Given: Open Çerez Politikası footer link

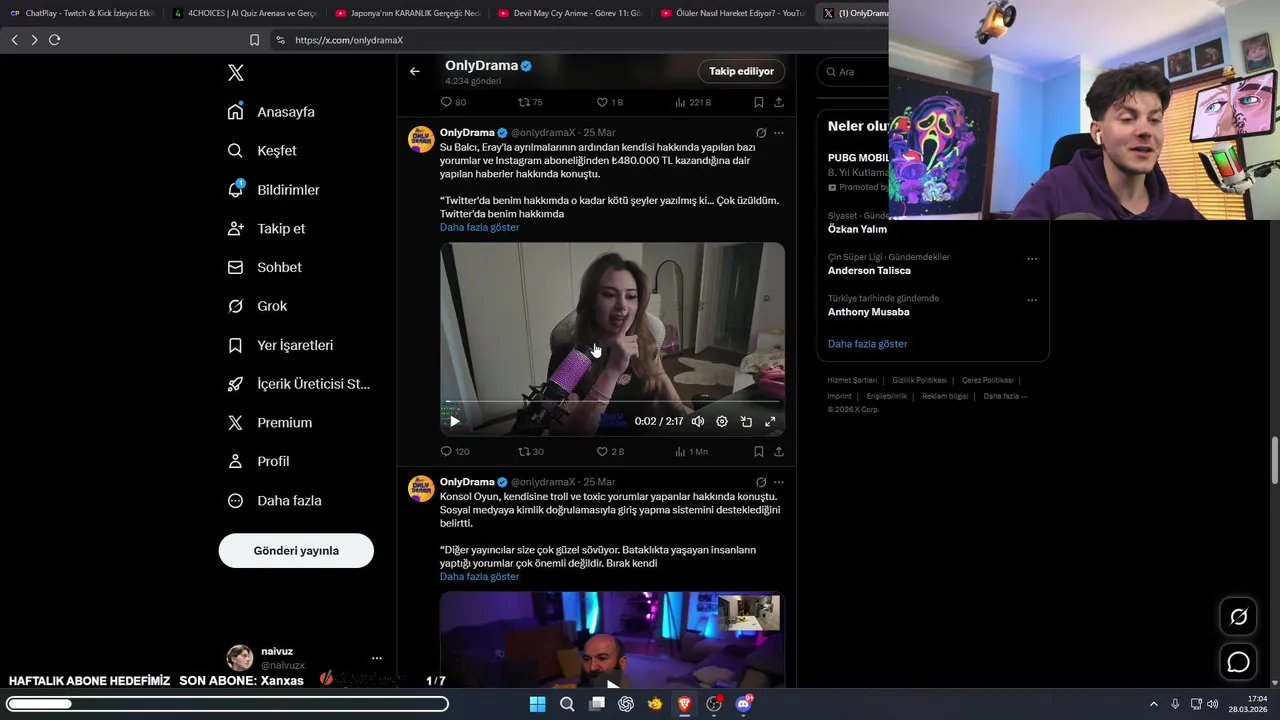Looking at the screenshot, I should tap(987, 381).
